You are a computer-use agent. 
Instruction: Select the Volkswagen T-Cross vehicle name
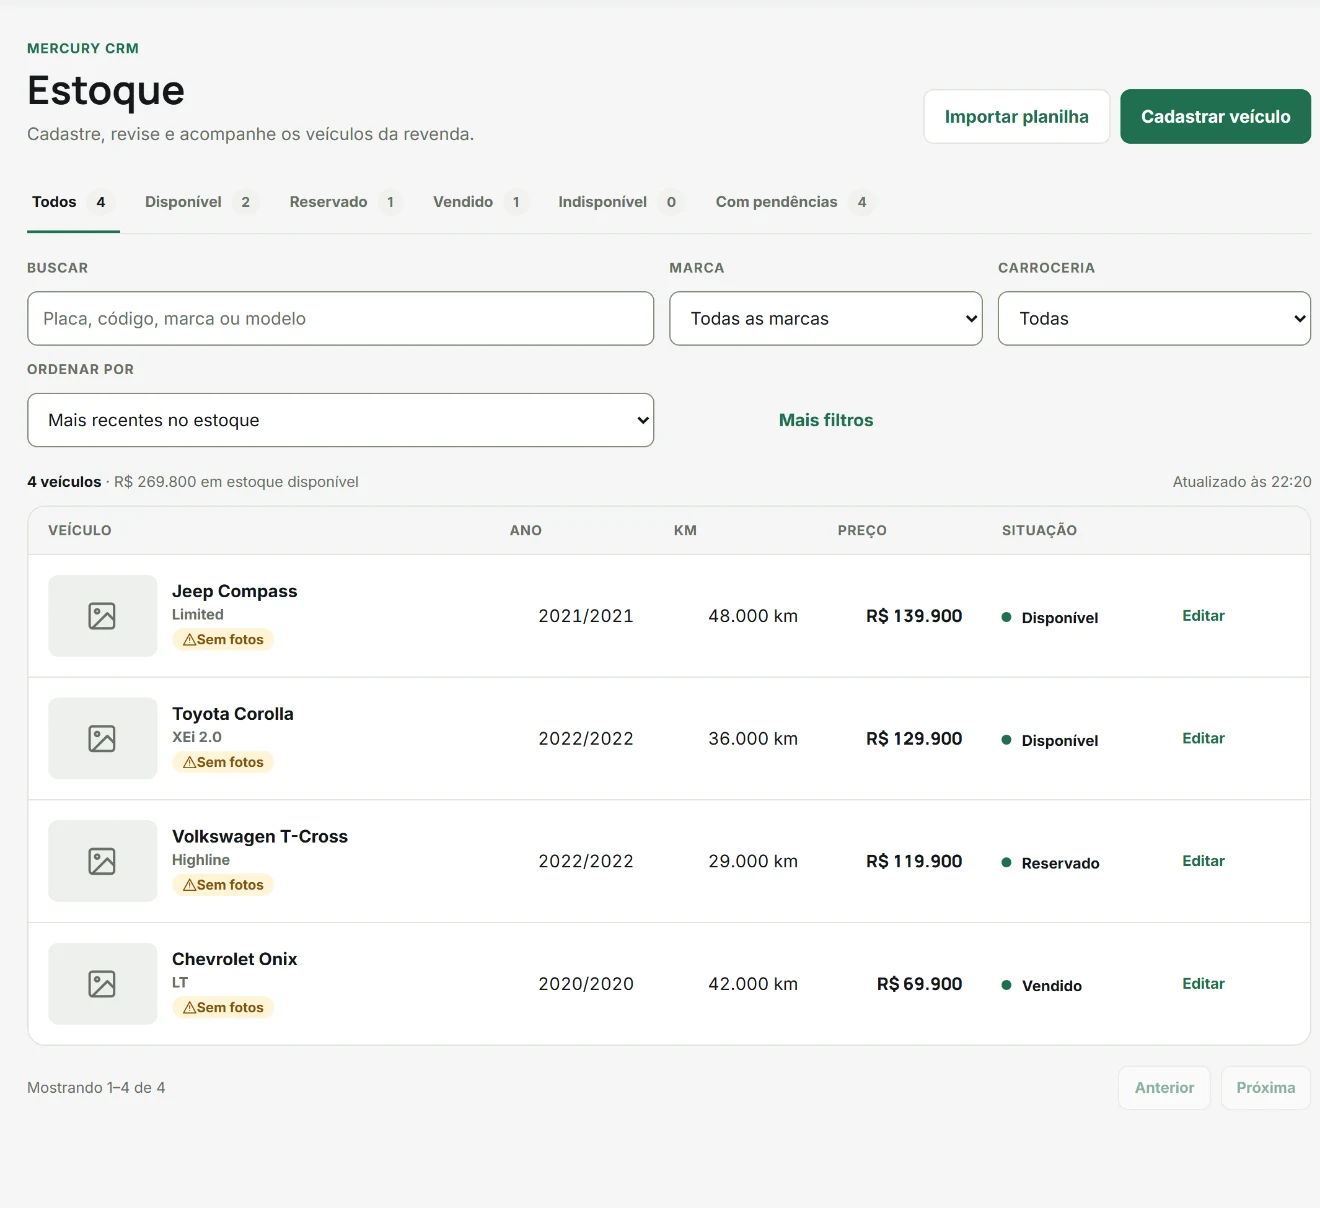click(260, 837)
